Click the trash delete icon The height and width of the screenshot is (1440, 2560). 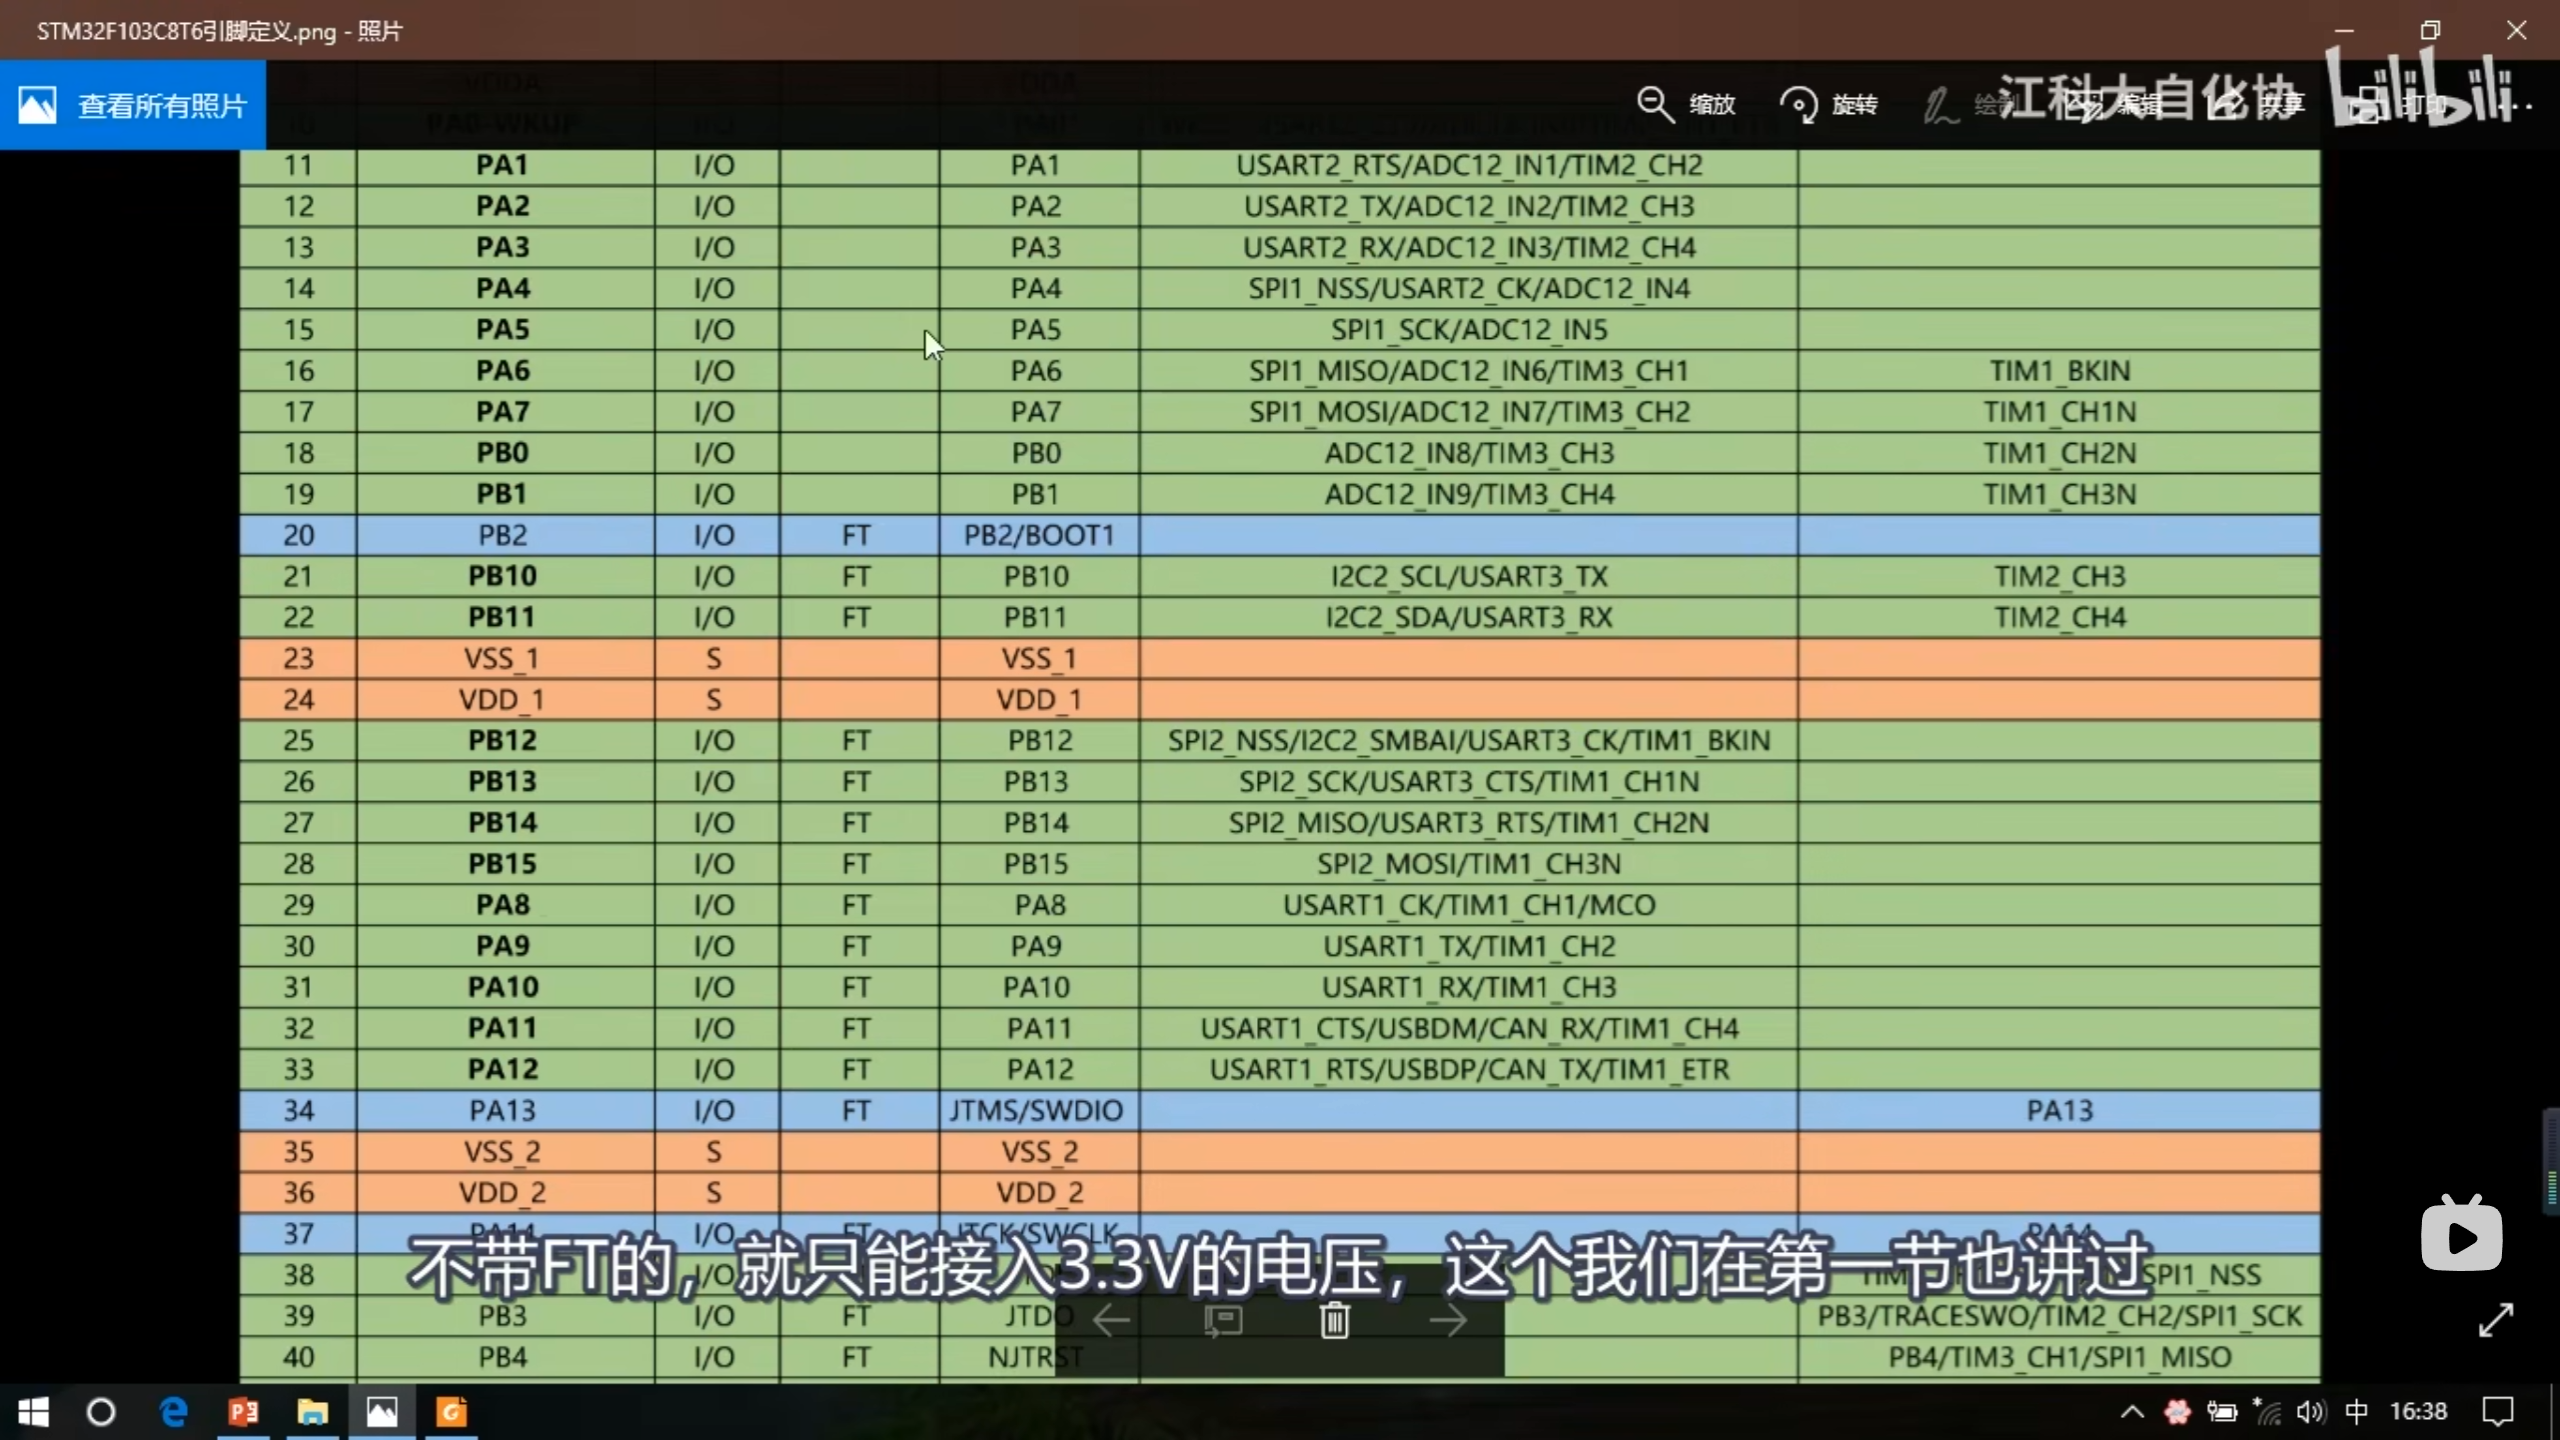(x=1334, y=1321)
